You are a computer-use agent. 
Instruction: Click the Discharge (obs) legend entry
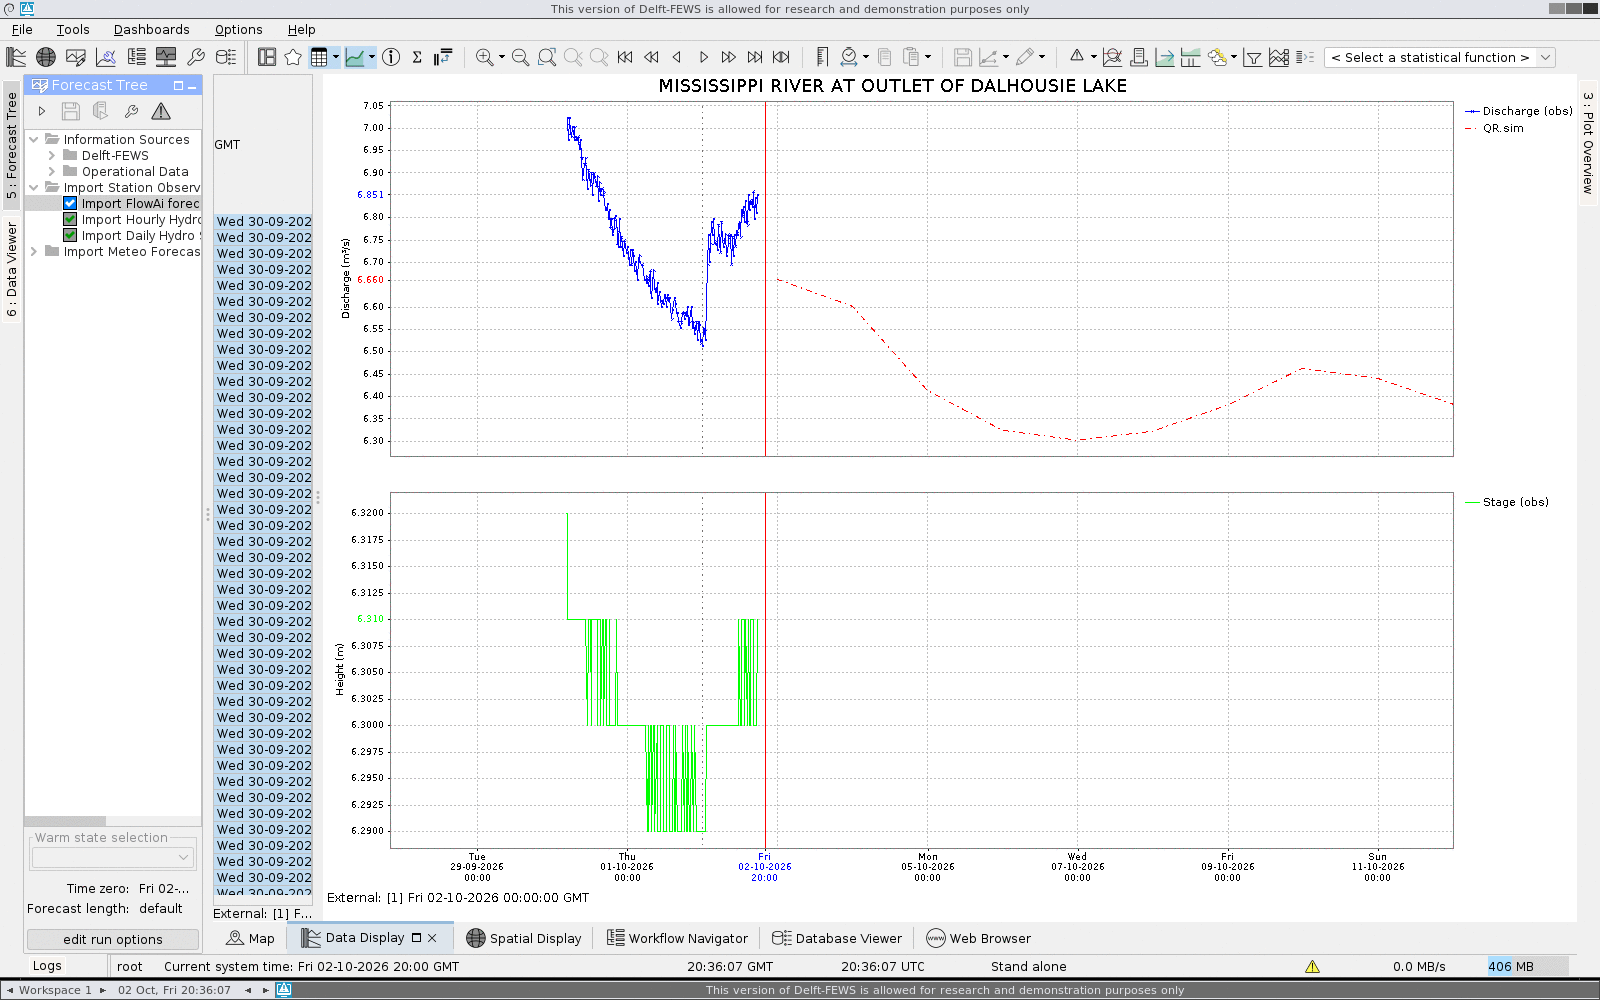[1519, 111]
